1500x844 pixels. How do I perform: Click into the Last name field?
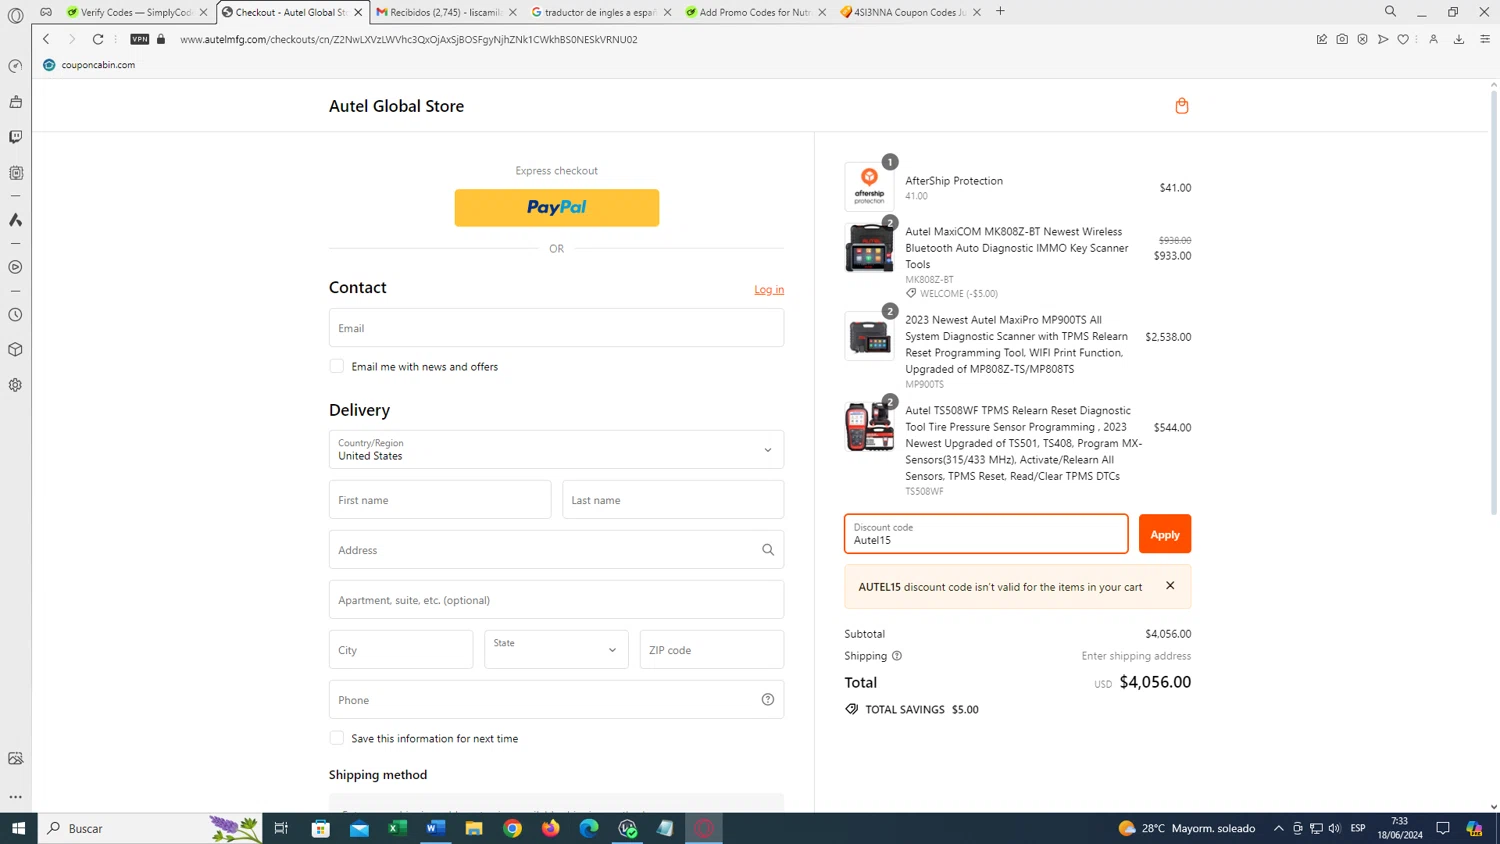(x=673, y=499)
